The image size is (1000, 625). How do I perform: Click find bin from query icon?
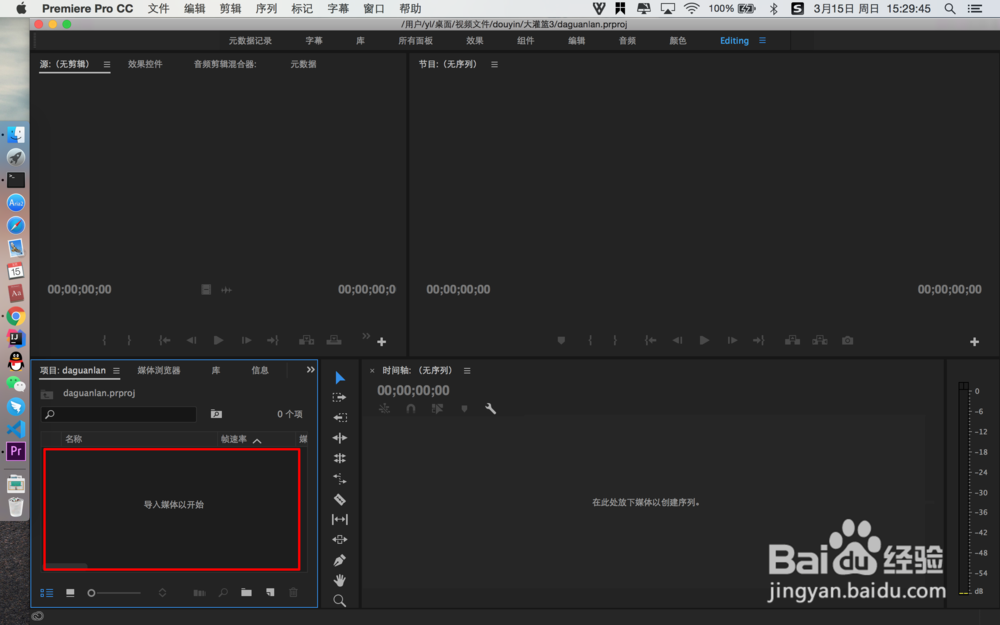[216, 414]
